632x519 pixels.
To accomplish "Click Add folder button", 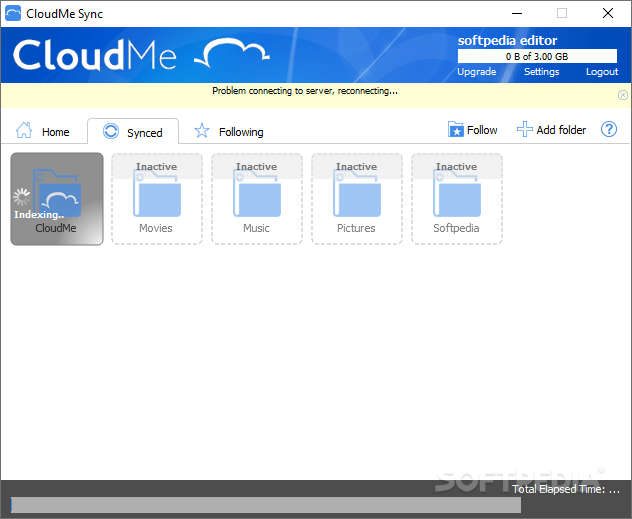I will (551, 130).
